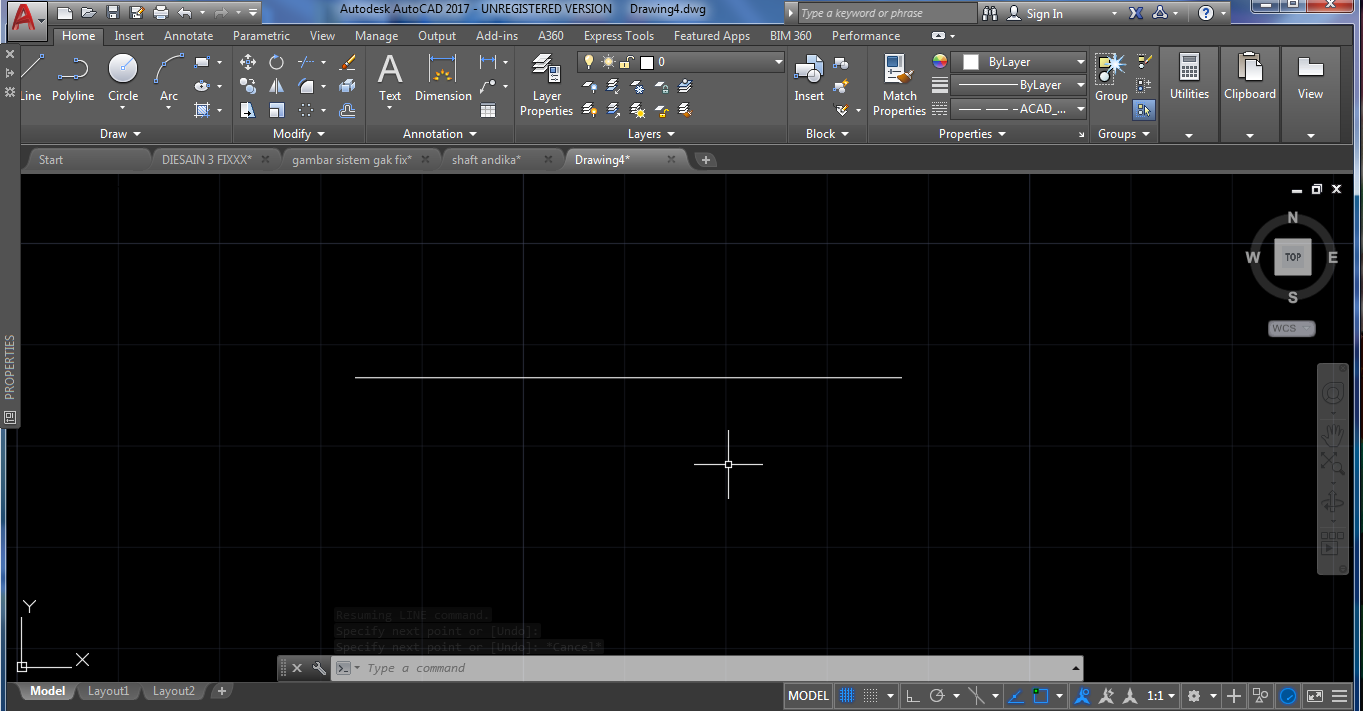
Task: Switch to DIESAIN 3 FIXXX drawing tab
Action: [x=207, y=159]
